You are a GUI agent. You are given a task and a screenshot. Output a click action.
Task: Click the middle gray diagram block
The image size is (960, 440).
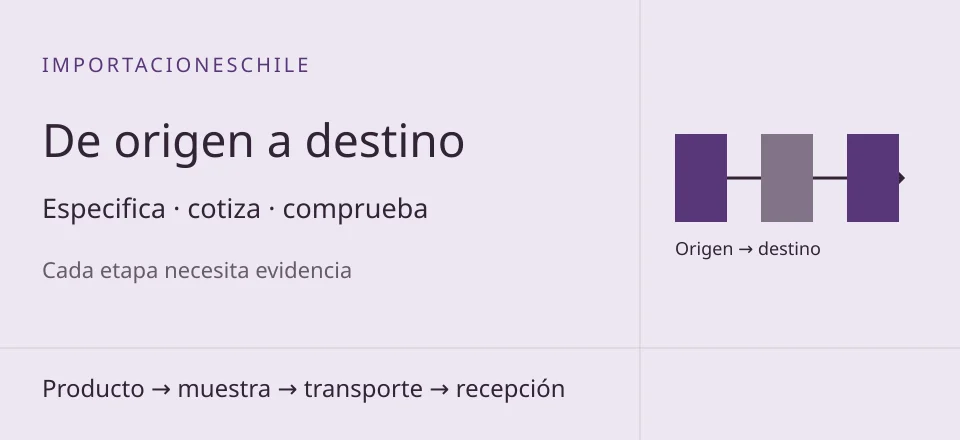[x=787, y=178]
